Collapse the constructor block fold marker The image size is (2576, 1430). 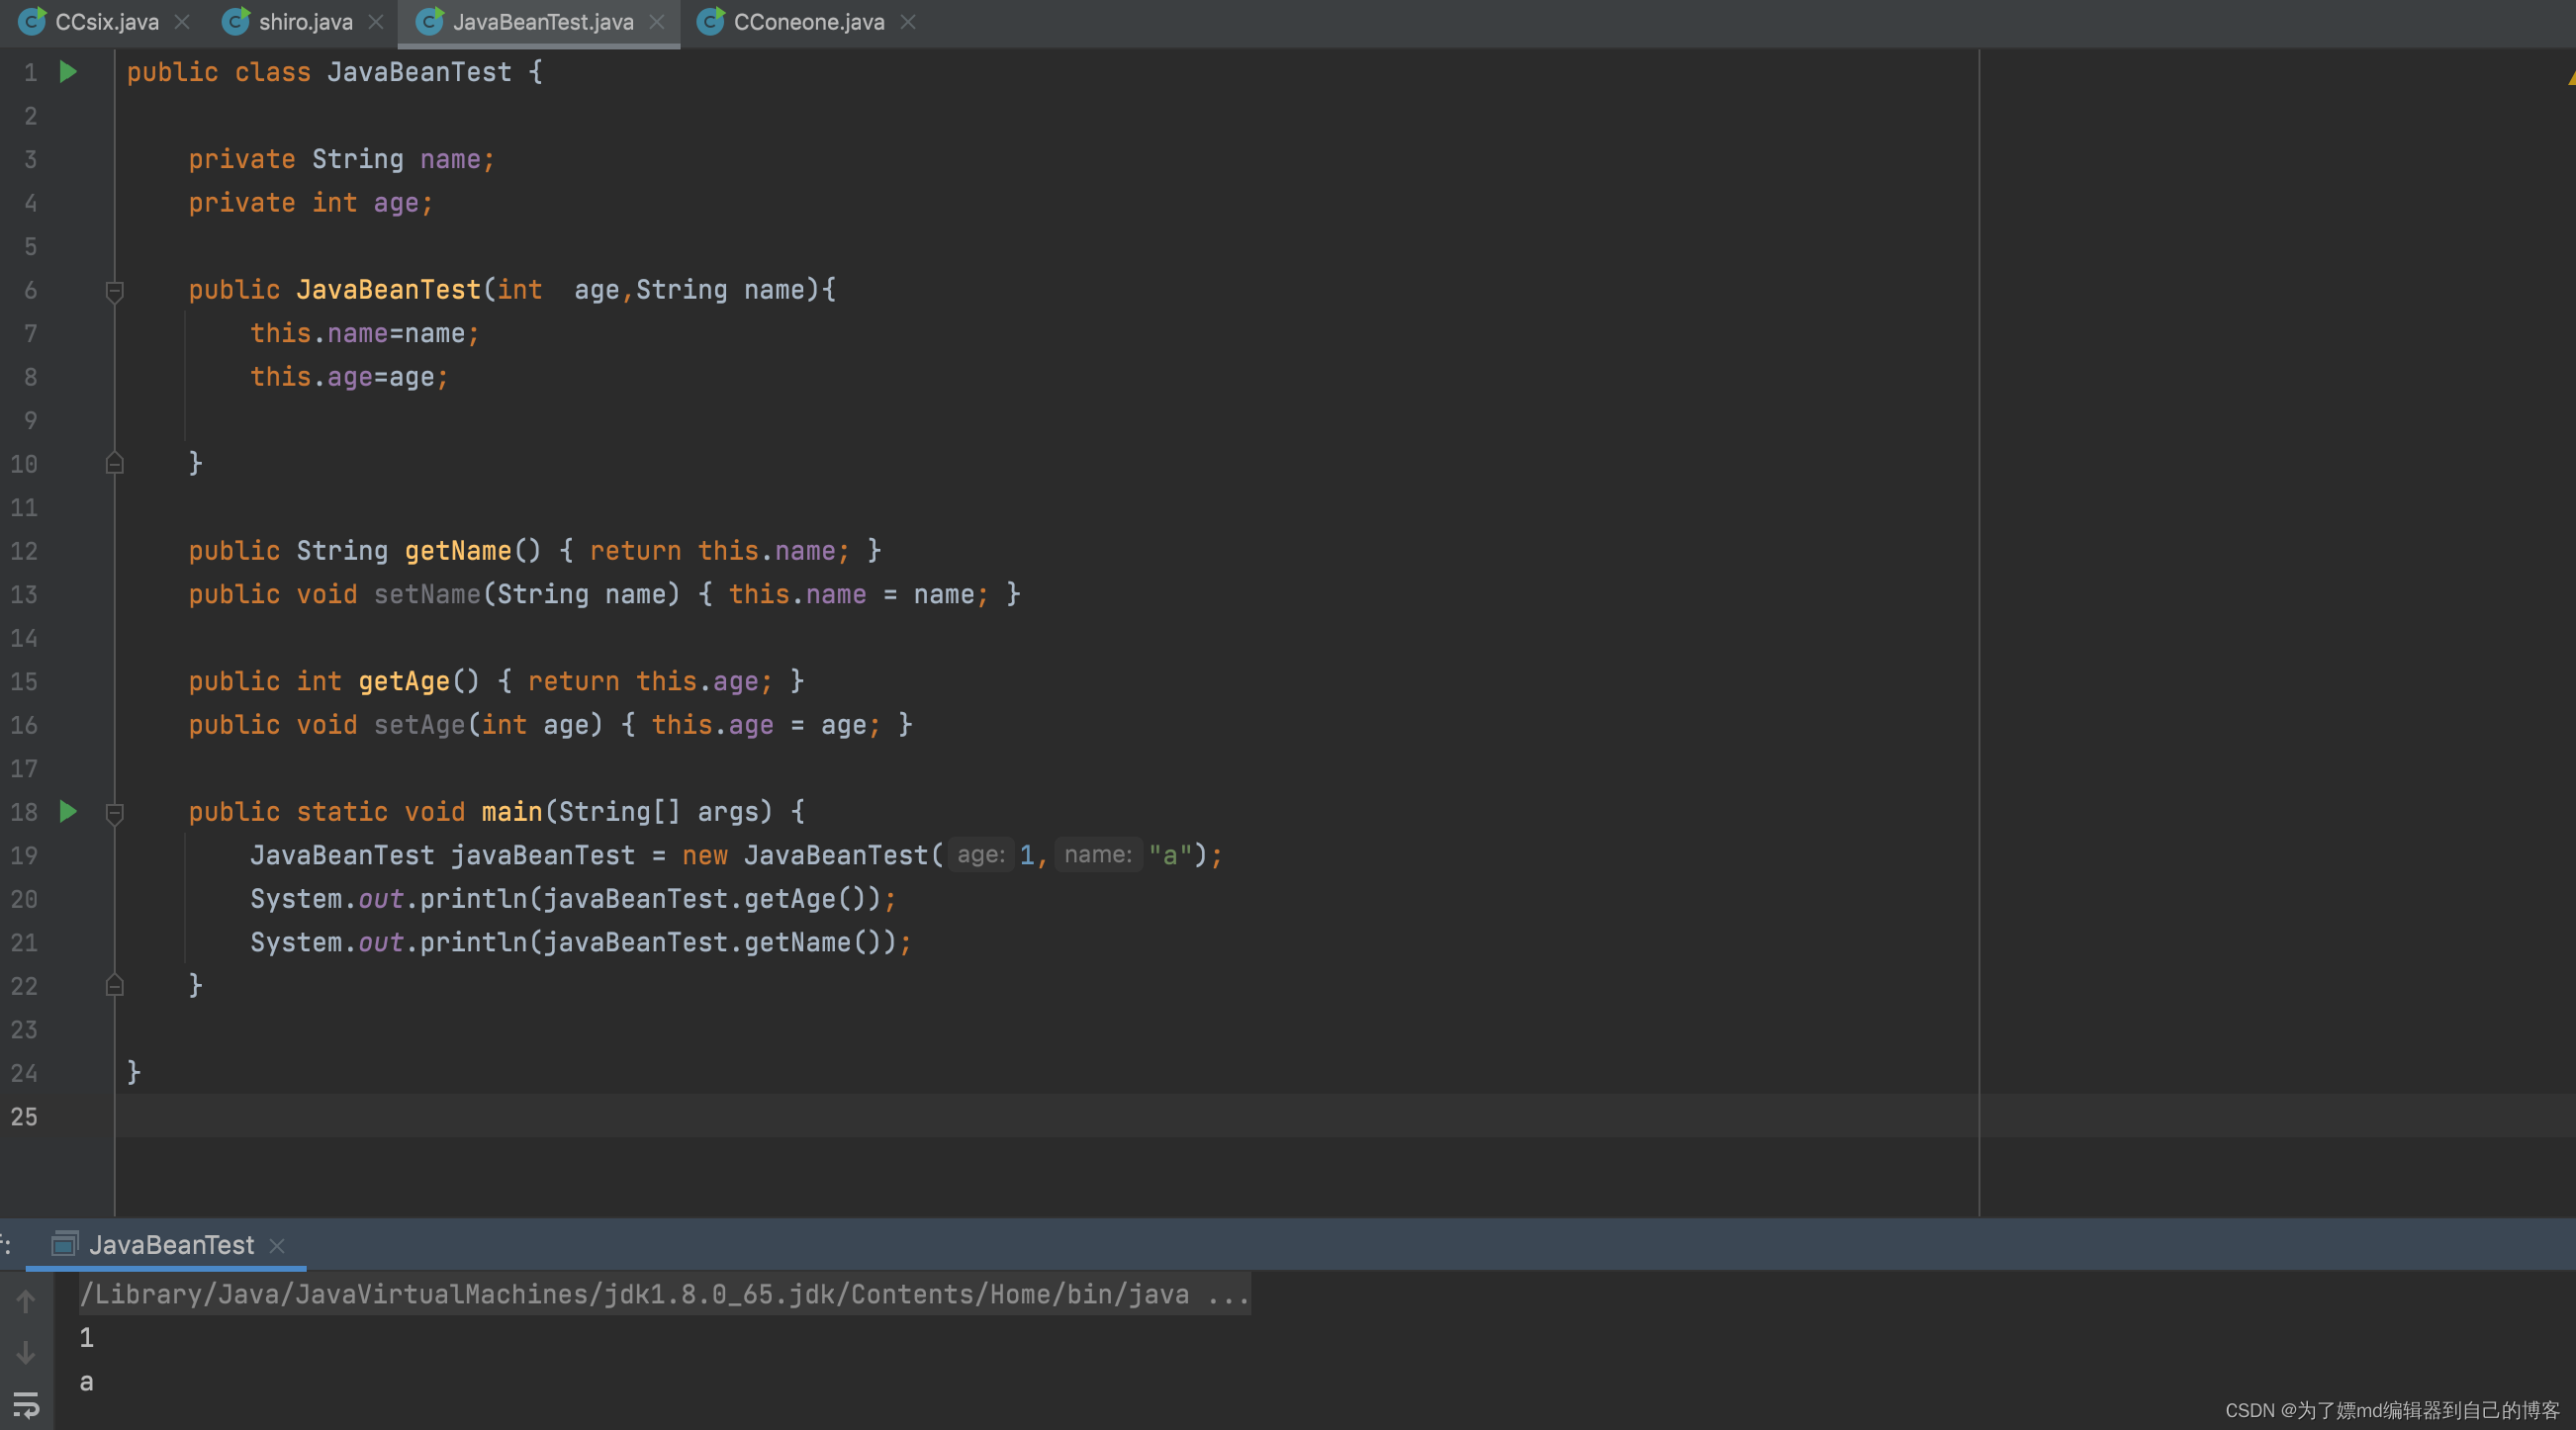115,291
